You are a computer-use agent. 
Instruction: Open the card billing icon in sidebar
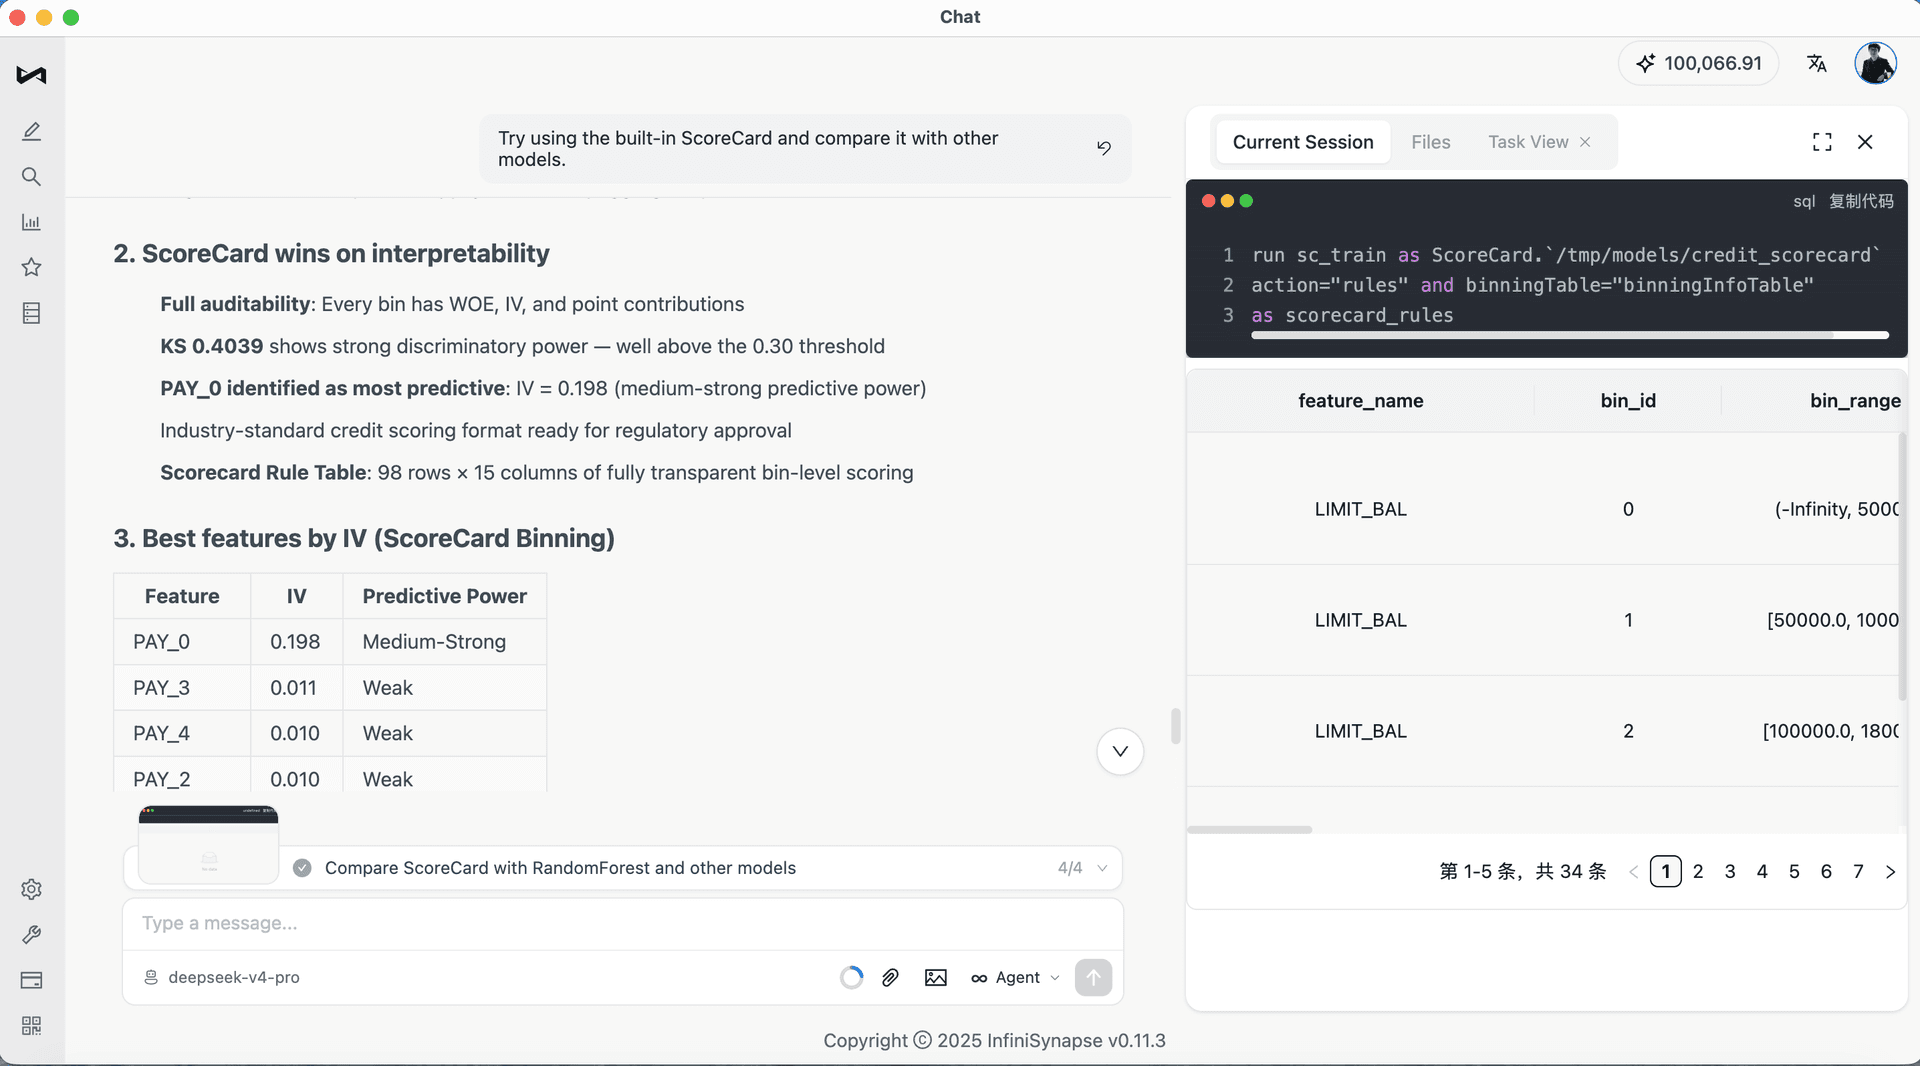tap(31, 980)
